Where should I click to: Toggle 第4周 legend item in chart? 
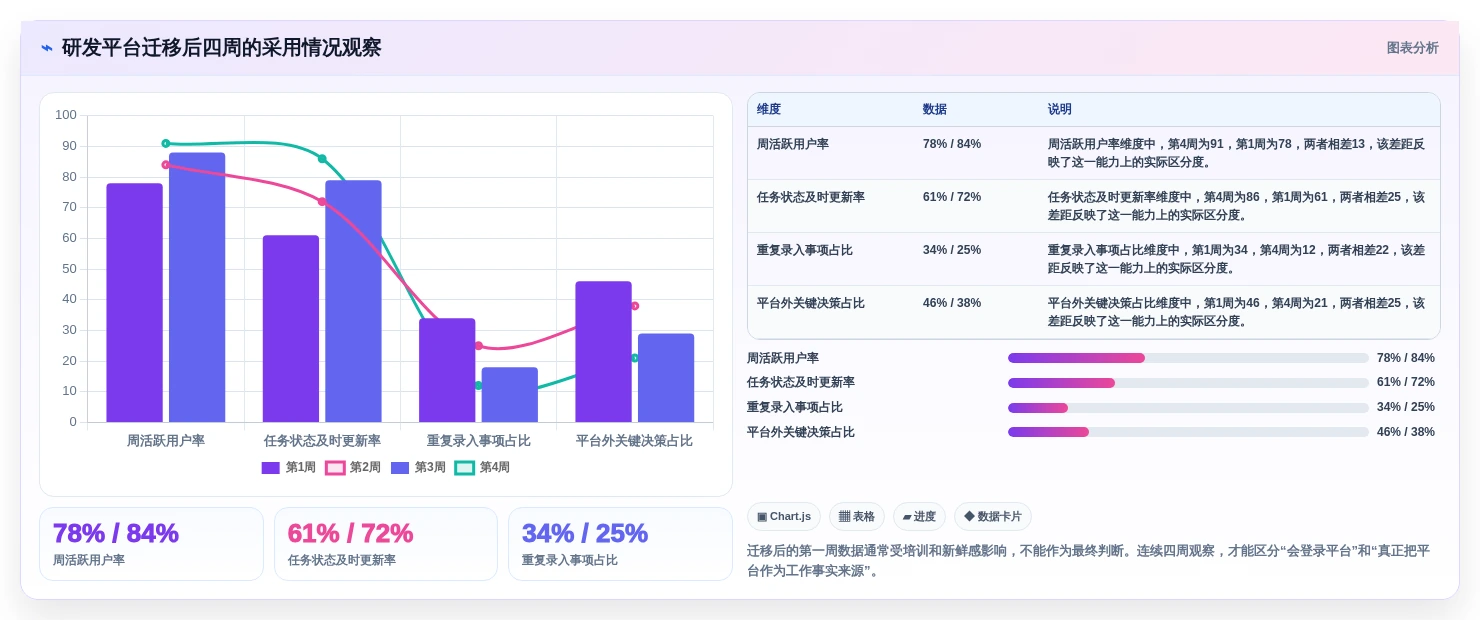click(482, 467)
